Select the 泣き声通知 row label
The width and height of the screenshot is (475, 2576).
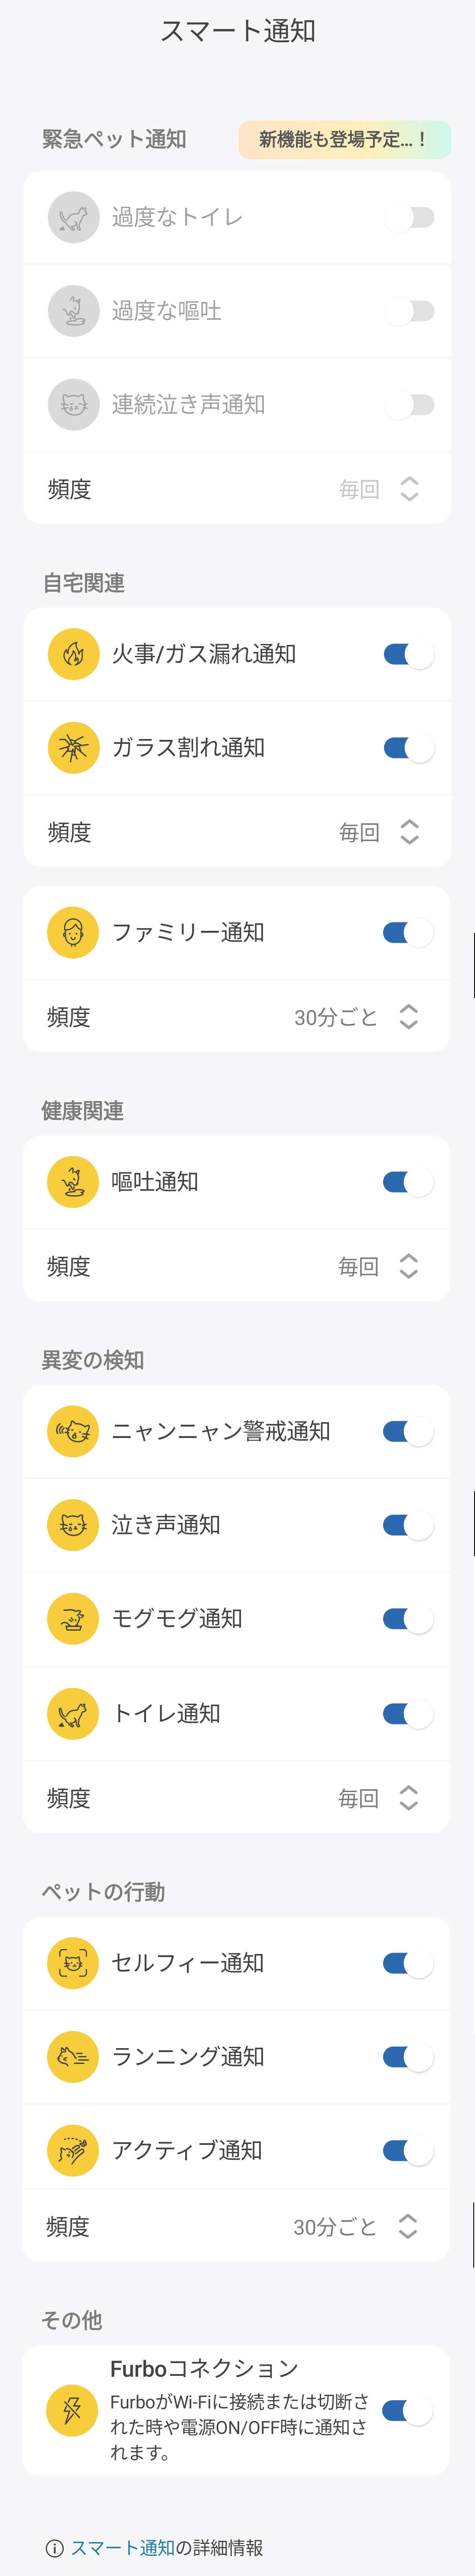pos(166,1525)
